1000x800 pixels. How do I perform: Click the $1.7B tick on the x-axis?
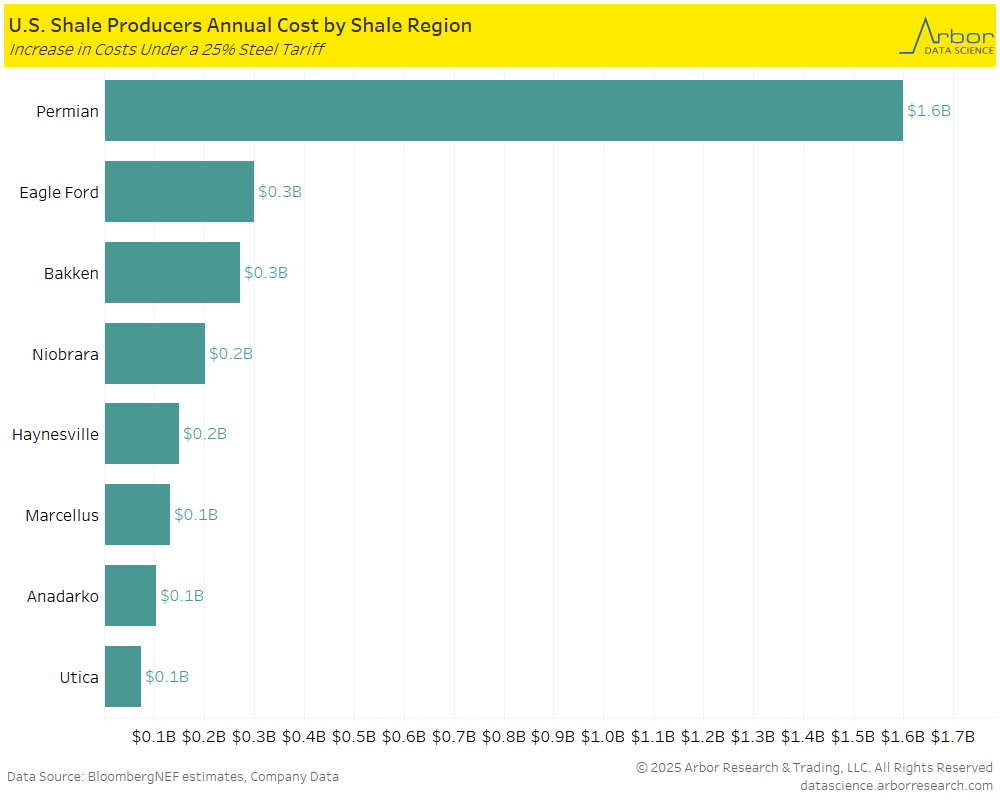(x=952, y=737)
